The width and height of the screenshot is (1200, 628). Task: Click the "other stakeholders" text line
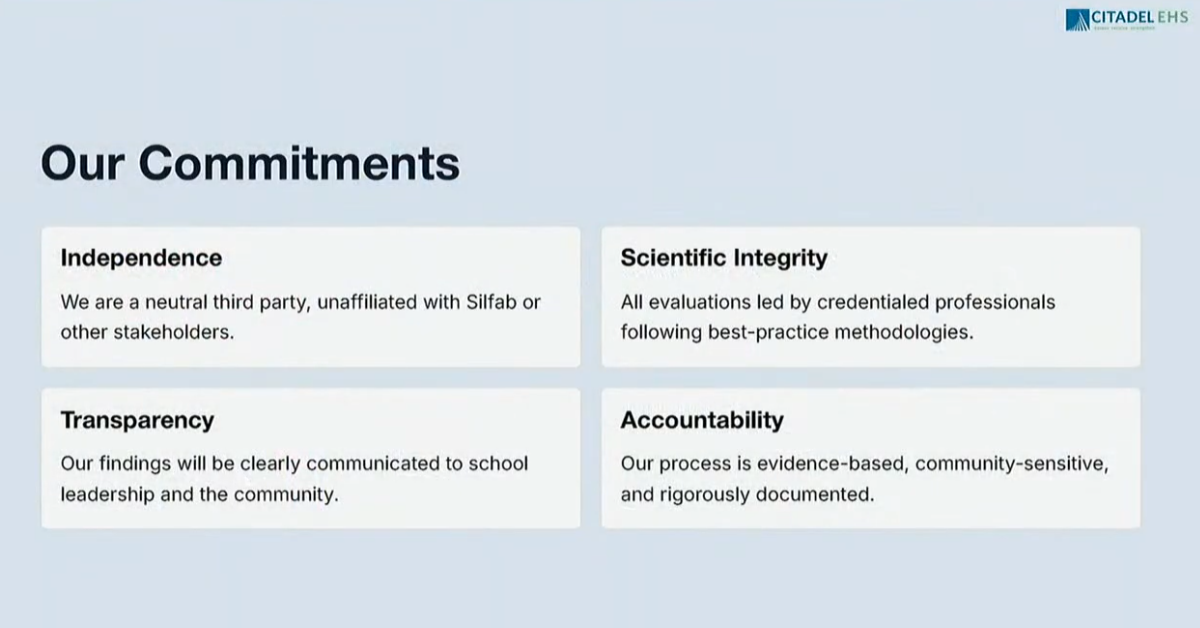147,332
